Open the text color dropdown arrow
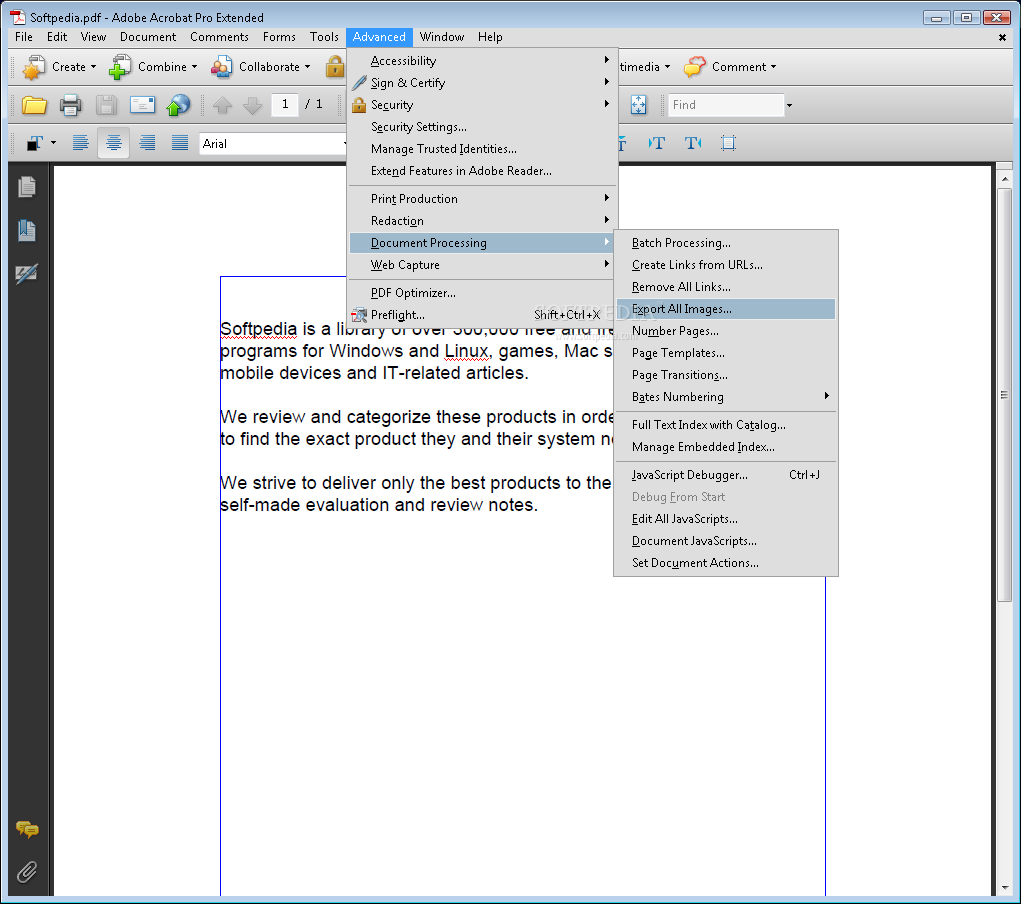Image resolution: width=1021 pixels, height=904 pixels. point(53,143)
